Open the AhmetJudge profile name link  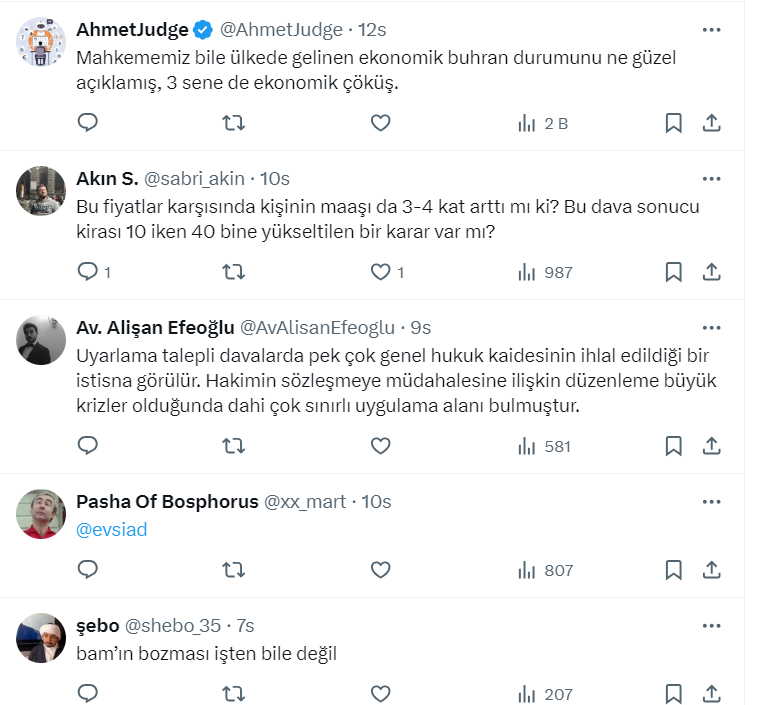[132, 30]
